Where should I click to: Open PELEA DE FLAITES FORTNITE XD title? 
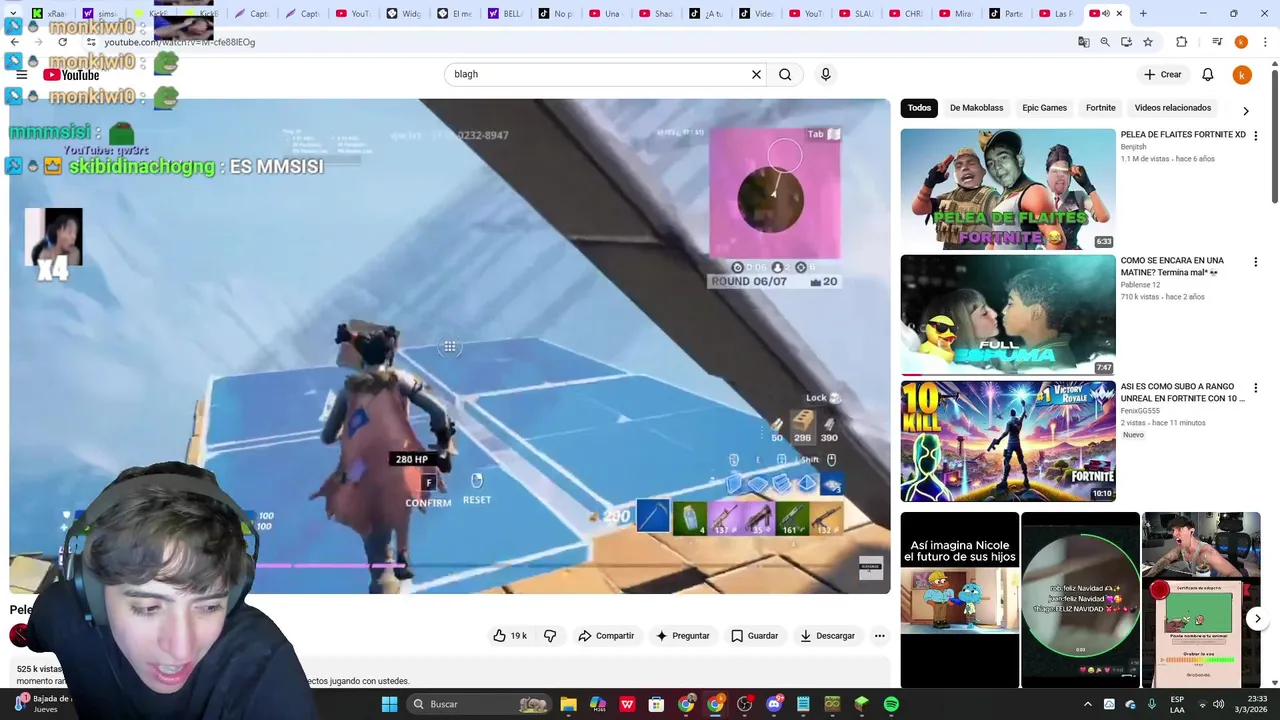[1183, 135]
